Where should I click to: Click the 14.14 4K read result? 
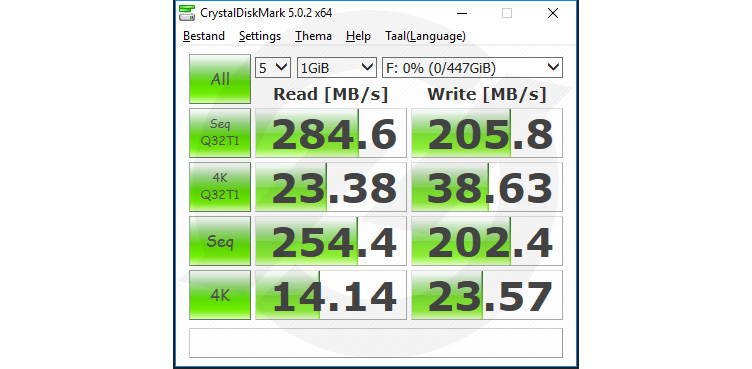[331, 295]
